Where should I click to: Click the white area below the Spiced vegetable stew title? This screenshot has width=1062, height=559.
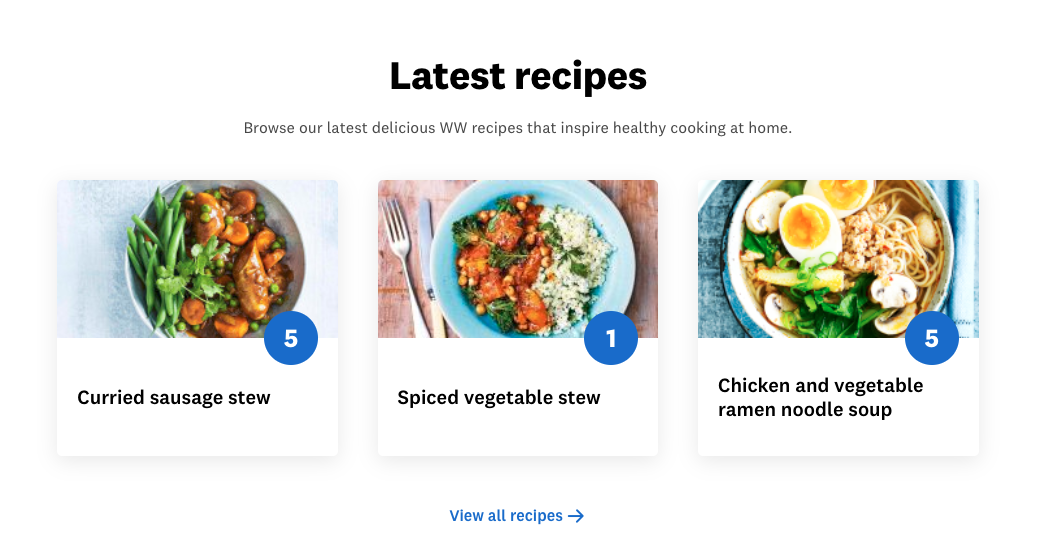click(x=517, y=435)
